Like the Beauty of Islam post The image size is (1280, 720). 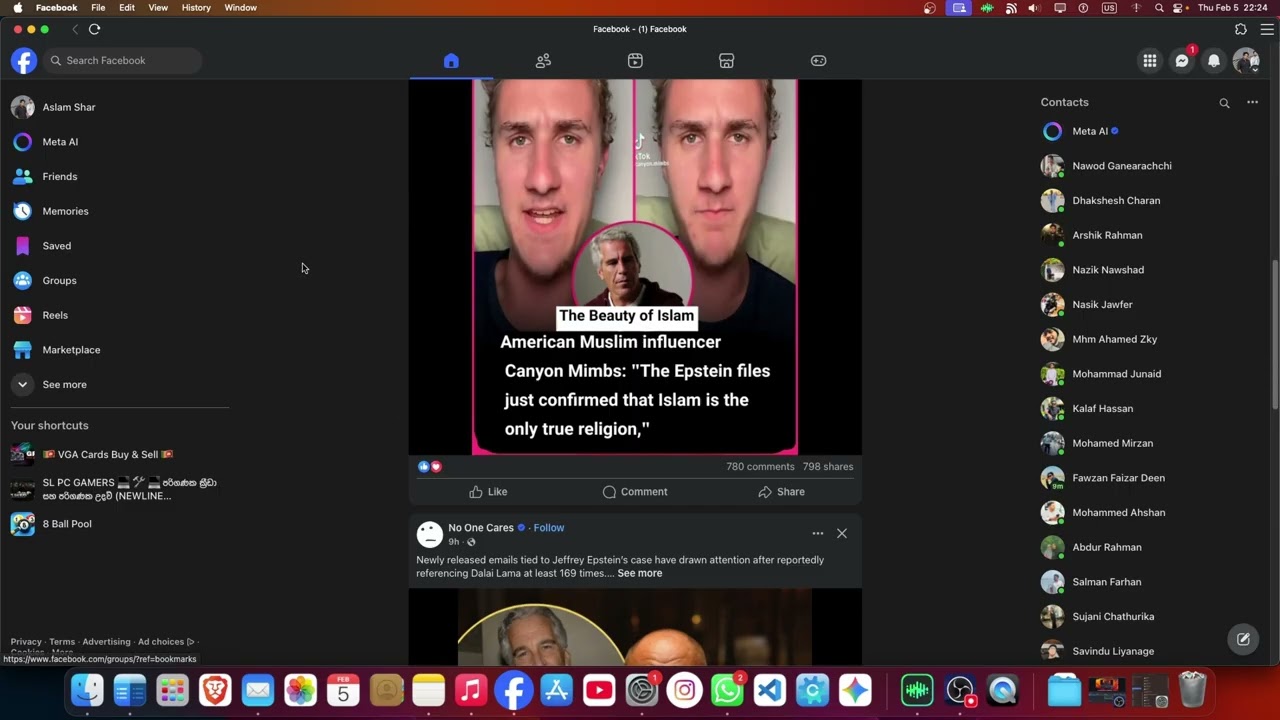pyautogui.click(x=488, y=492)
